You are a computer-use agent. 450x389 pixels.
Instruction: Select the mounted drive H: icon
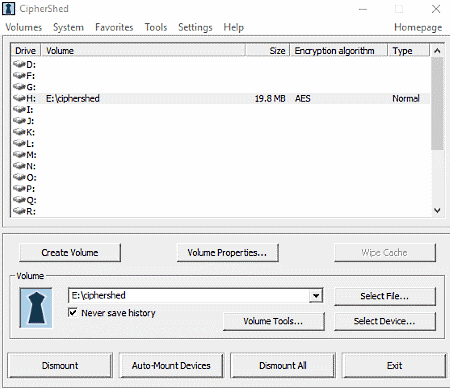(x=19, y=98)
